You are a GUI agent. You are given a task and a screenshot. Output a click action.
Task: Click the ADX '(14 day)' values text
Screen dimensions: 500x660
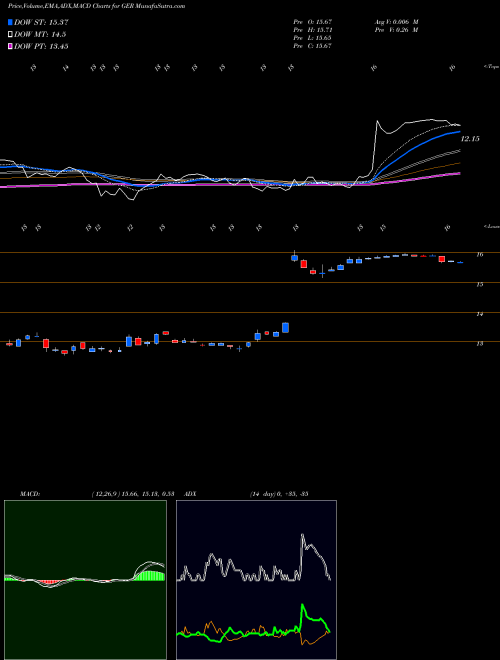[x=279, y=494]
